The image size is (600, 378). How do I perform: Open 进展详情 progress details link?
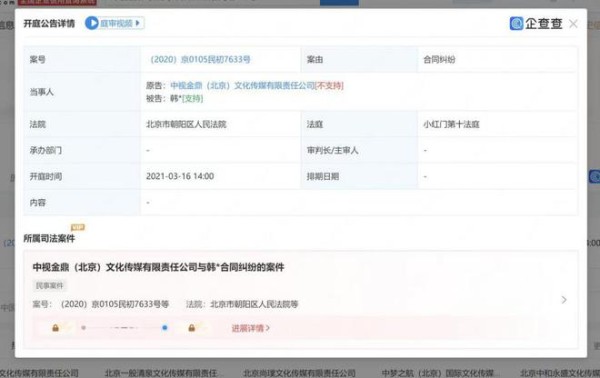point(251,328)
